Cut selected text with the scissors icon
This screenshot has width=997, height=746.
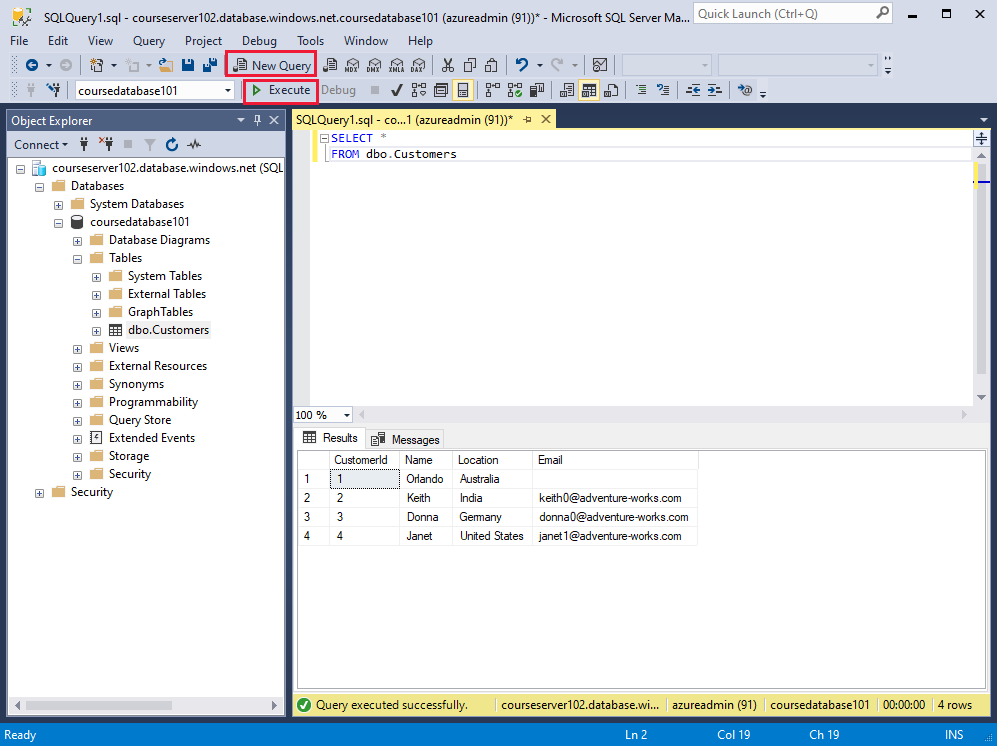[x=448, y=64]
